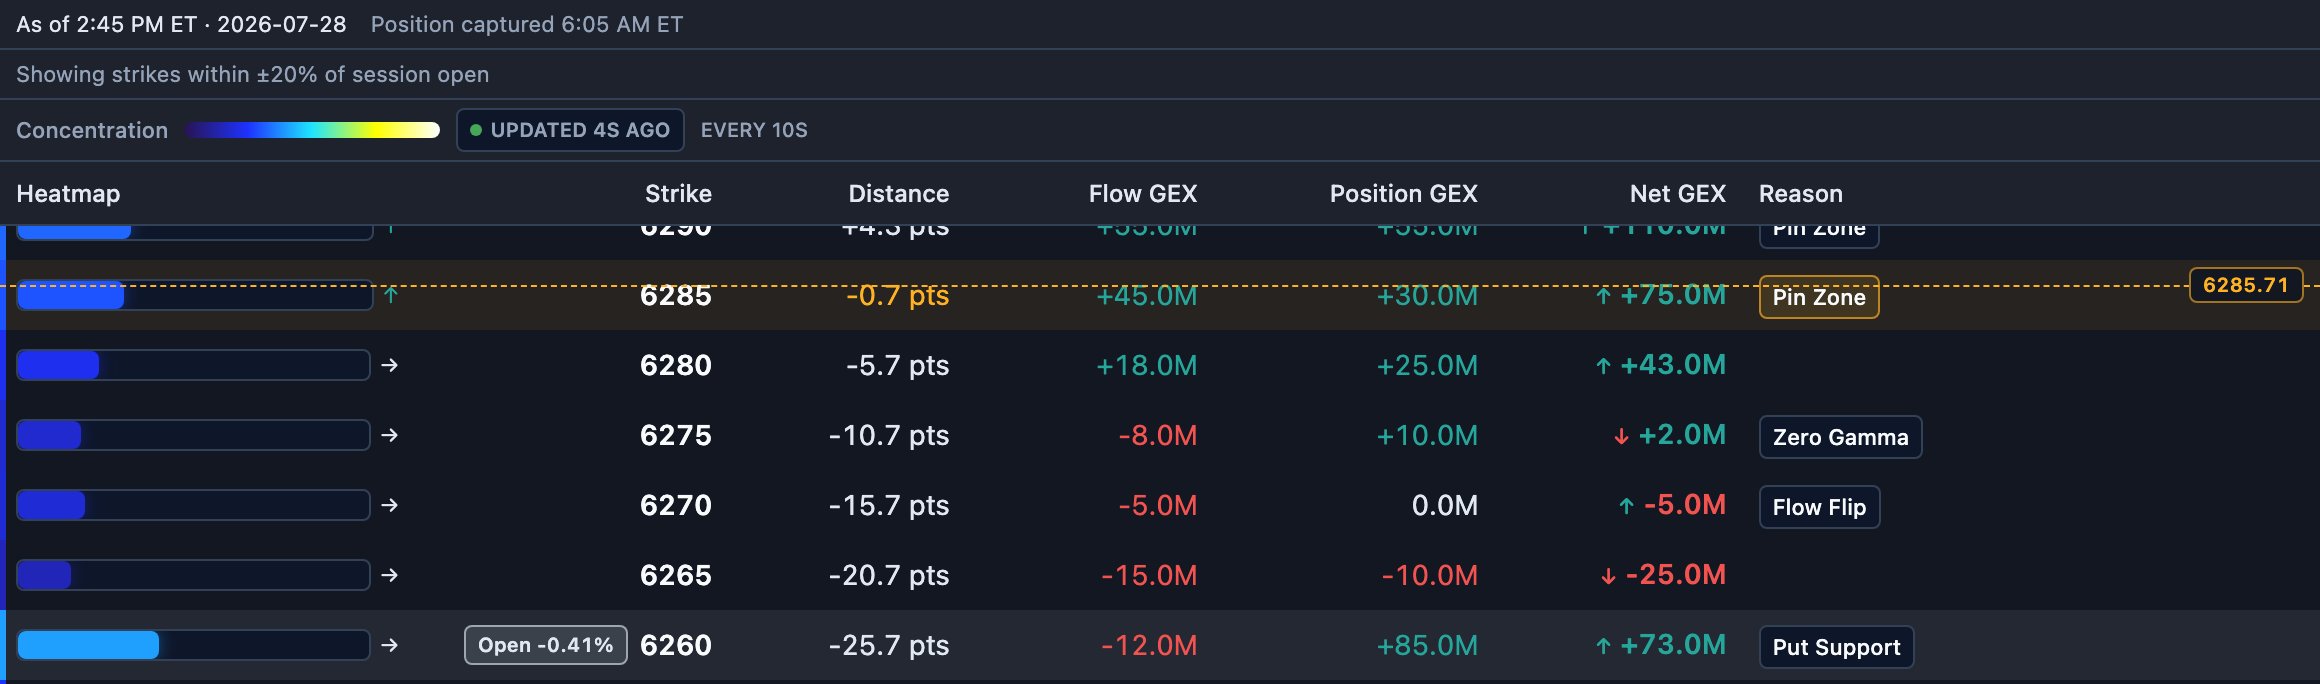Click the heatmap bar for strike 6270

193,505
